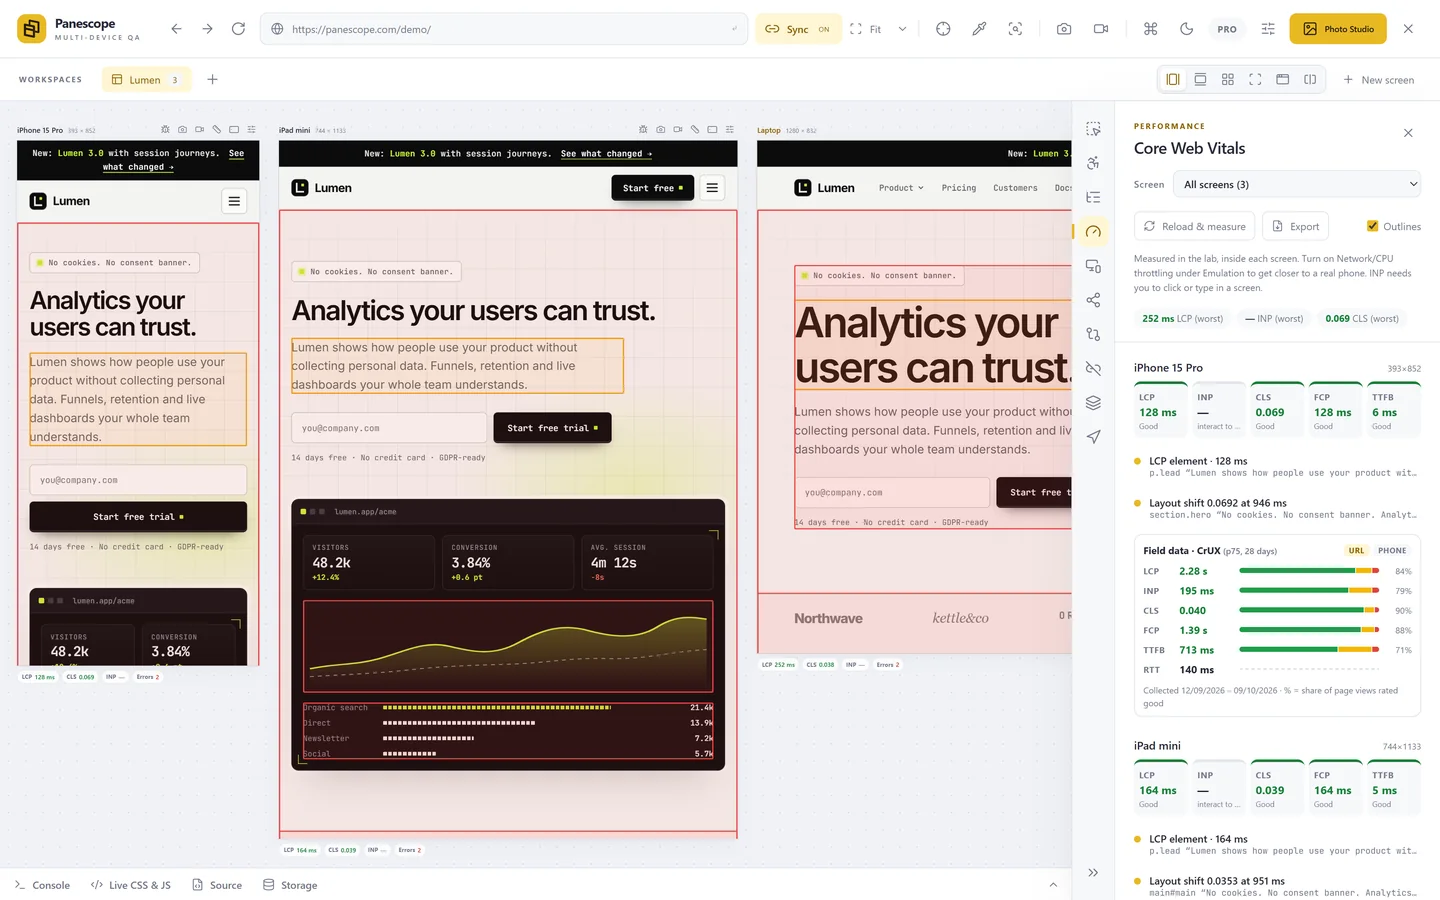Switch to the grid layout view button
The width and height of the screenshot is (1440, 900).
coord(1228,80)
